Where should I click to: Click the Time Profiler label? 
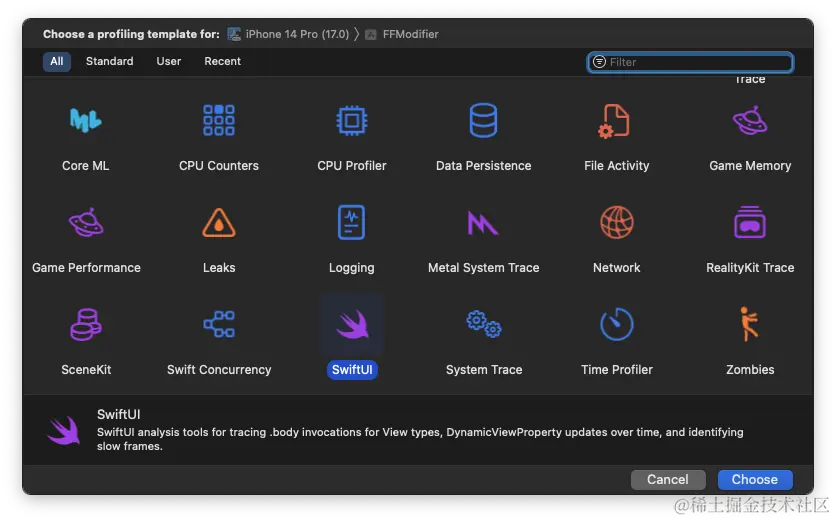(616, 370)
